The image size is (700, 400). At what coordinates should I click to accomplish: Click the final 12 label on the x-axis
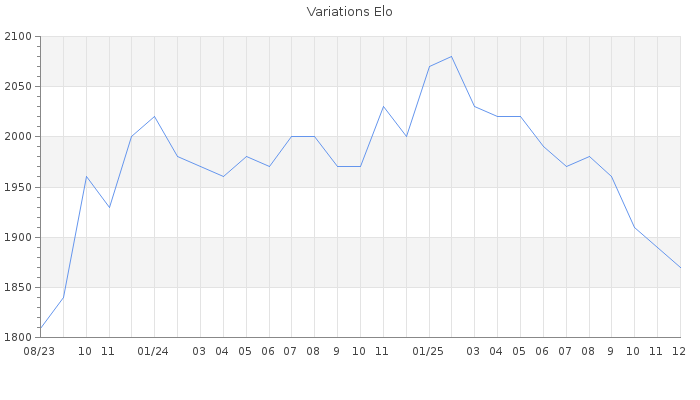pyautogui.click(x=679, y=351)
